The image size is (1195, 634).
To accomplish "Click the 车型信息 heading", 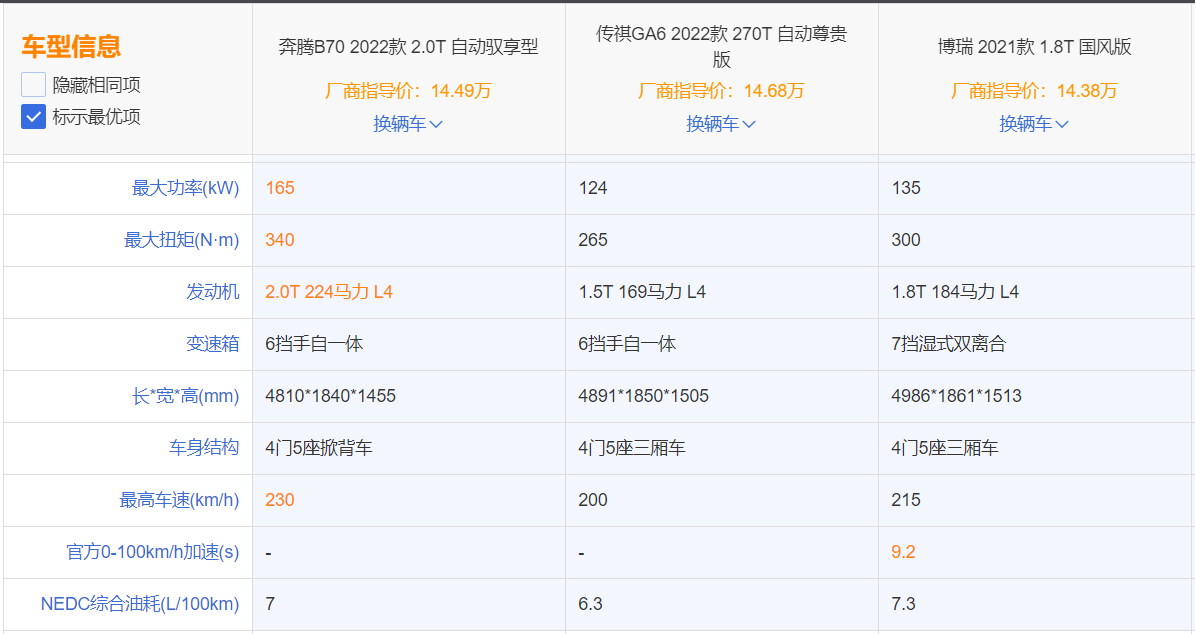I will [x=71, y=46].
